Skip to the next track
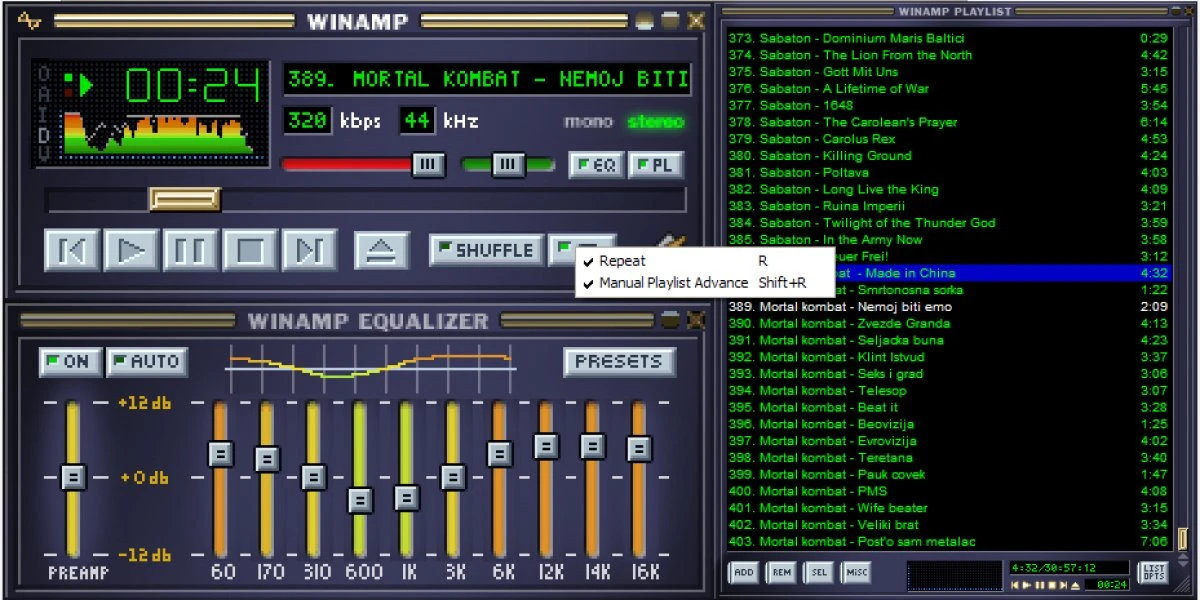This screenshot has width=1200, height=600. [310, 251]
